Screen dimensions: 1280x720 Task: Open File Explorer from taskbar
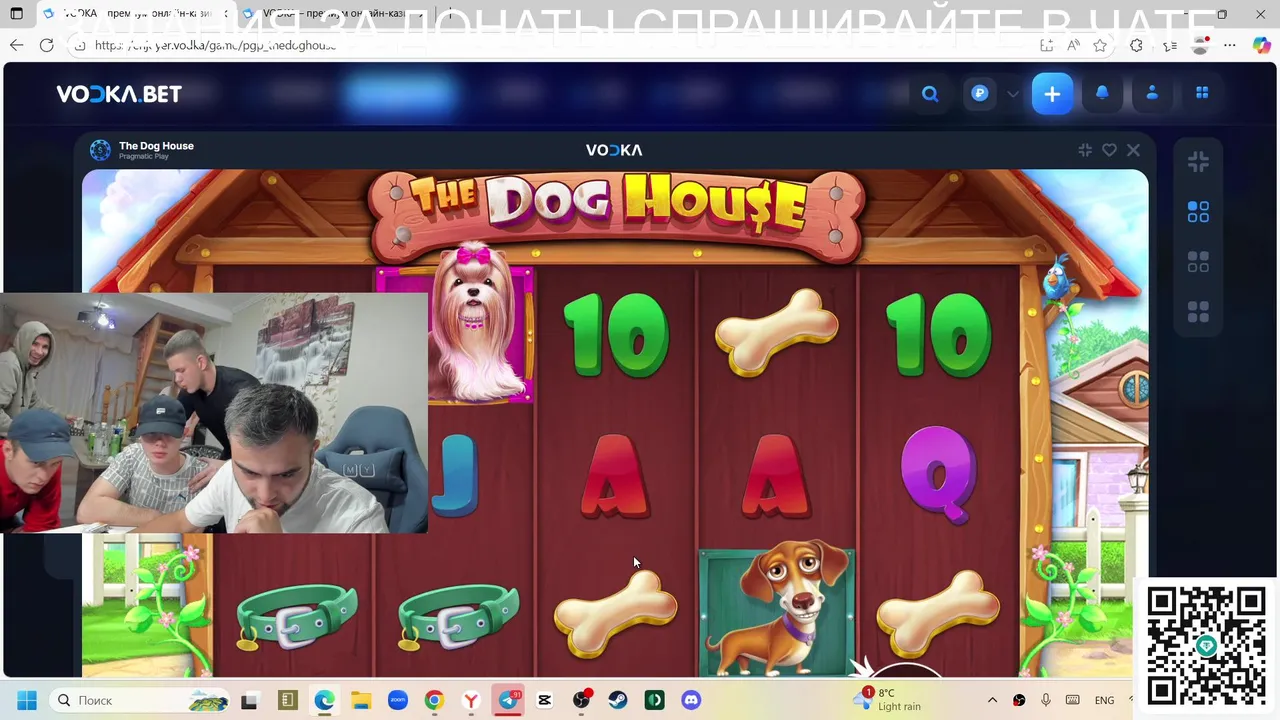click(361, 700)
